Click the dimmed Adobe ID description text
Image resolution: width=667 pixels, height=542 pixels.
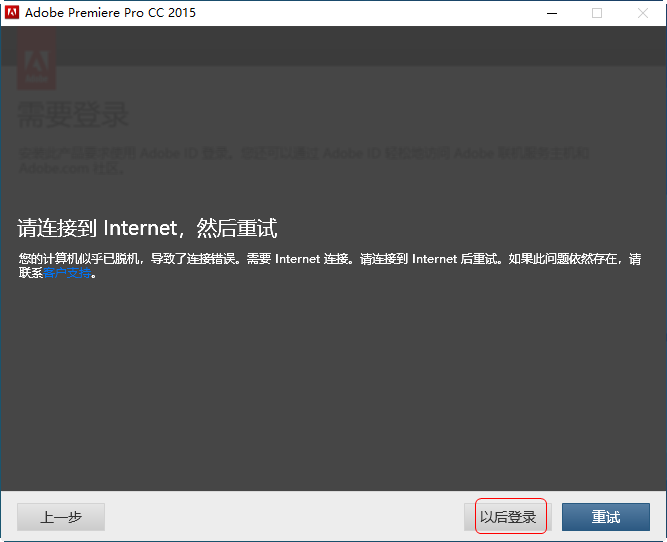(300, 154)
